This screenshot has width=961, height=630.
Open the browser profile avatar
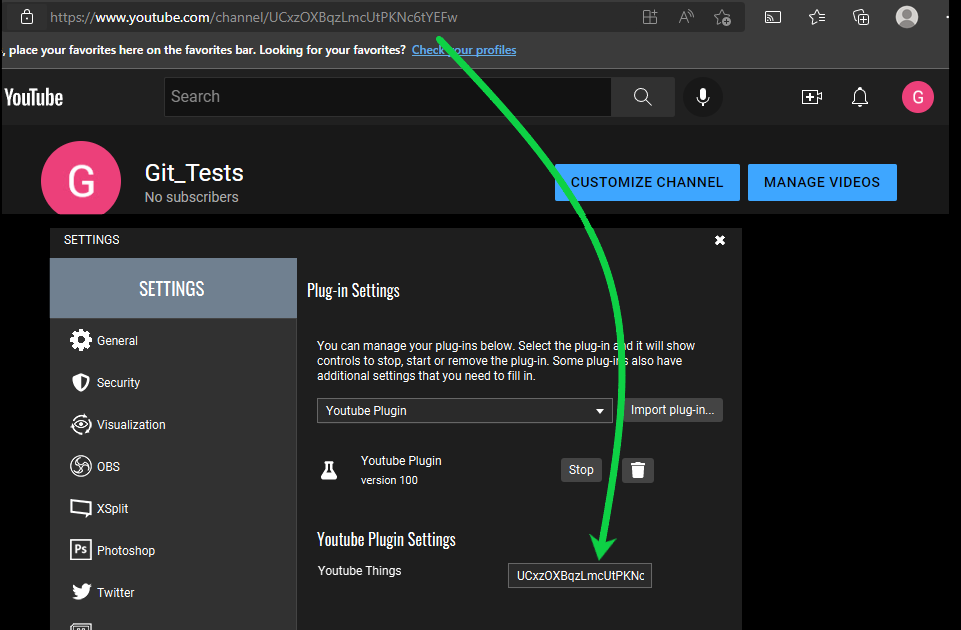point(906,17)
